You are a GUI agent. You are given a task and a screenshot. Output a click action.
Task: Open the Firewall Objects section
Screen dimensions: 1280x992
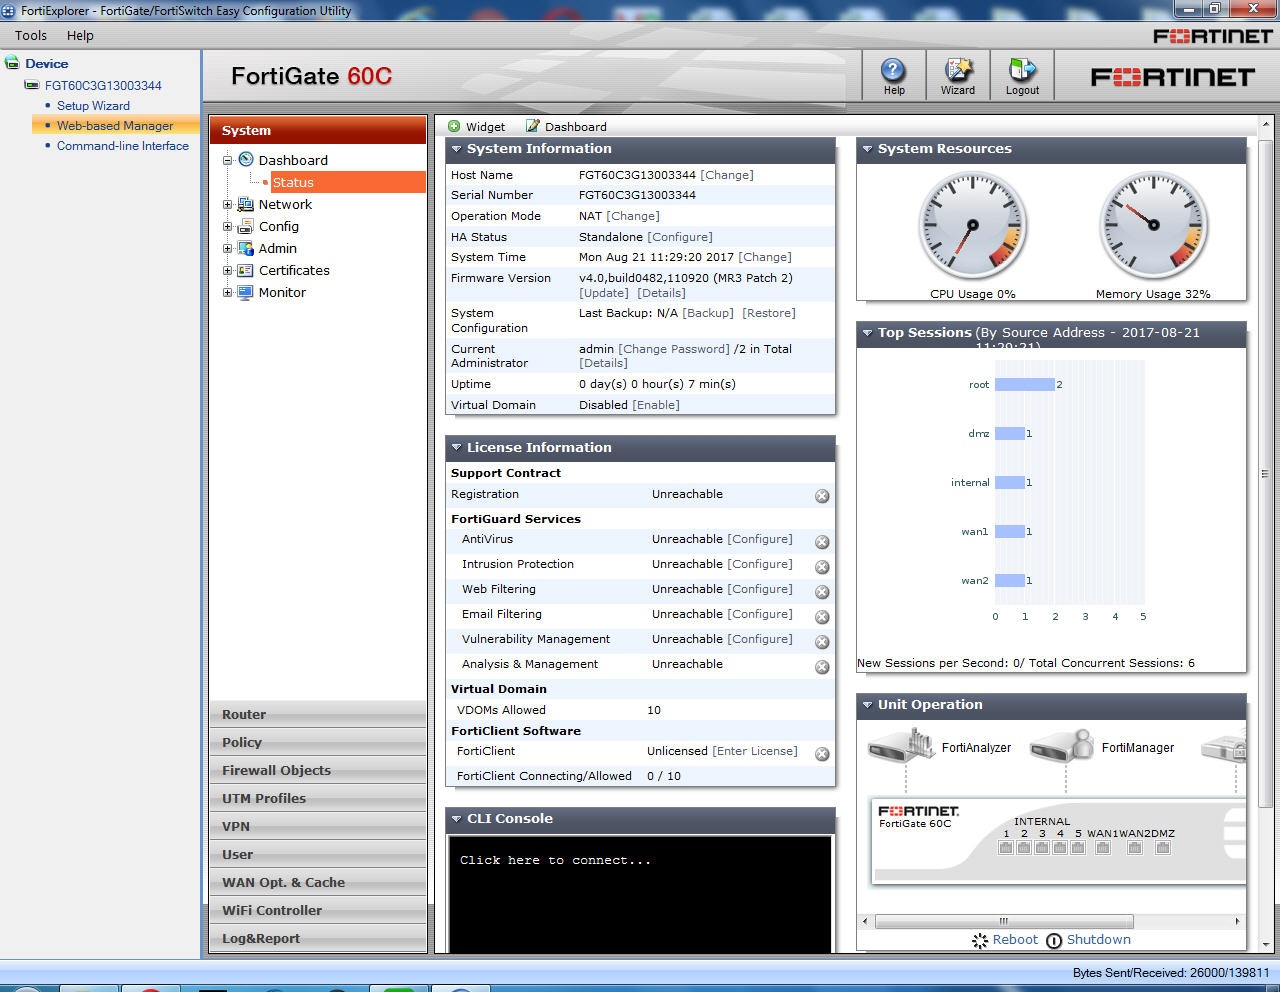[x=318, y=770]
